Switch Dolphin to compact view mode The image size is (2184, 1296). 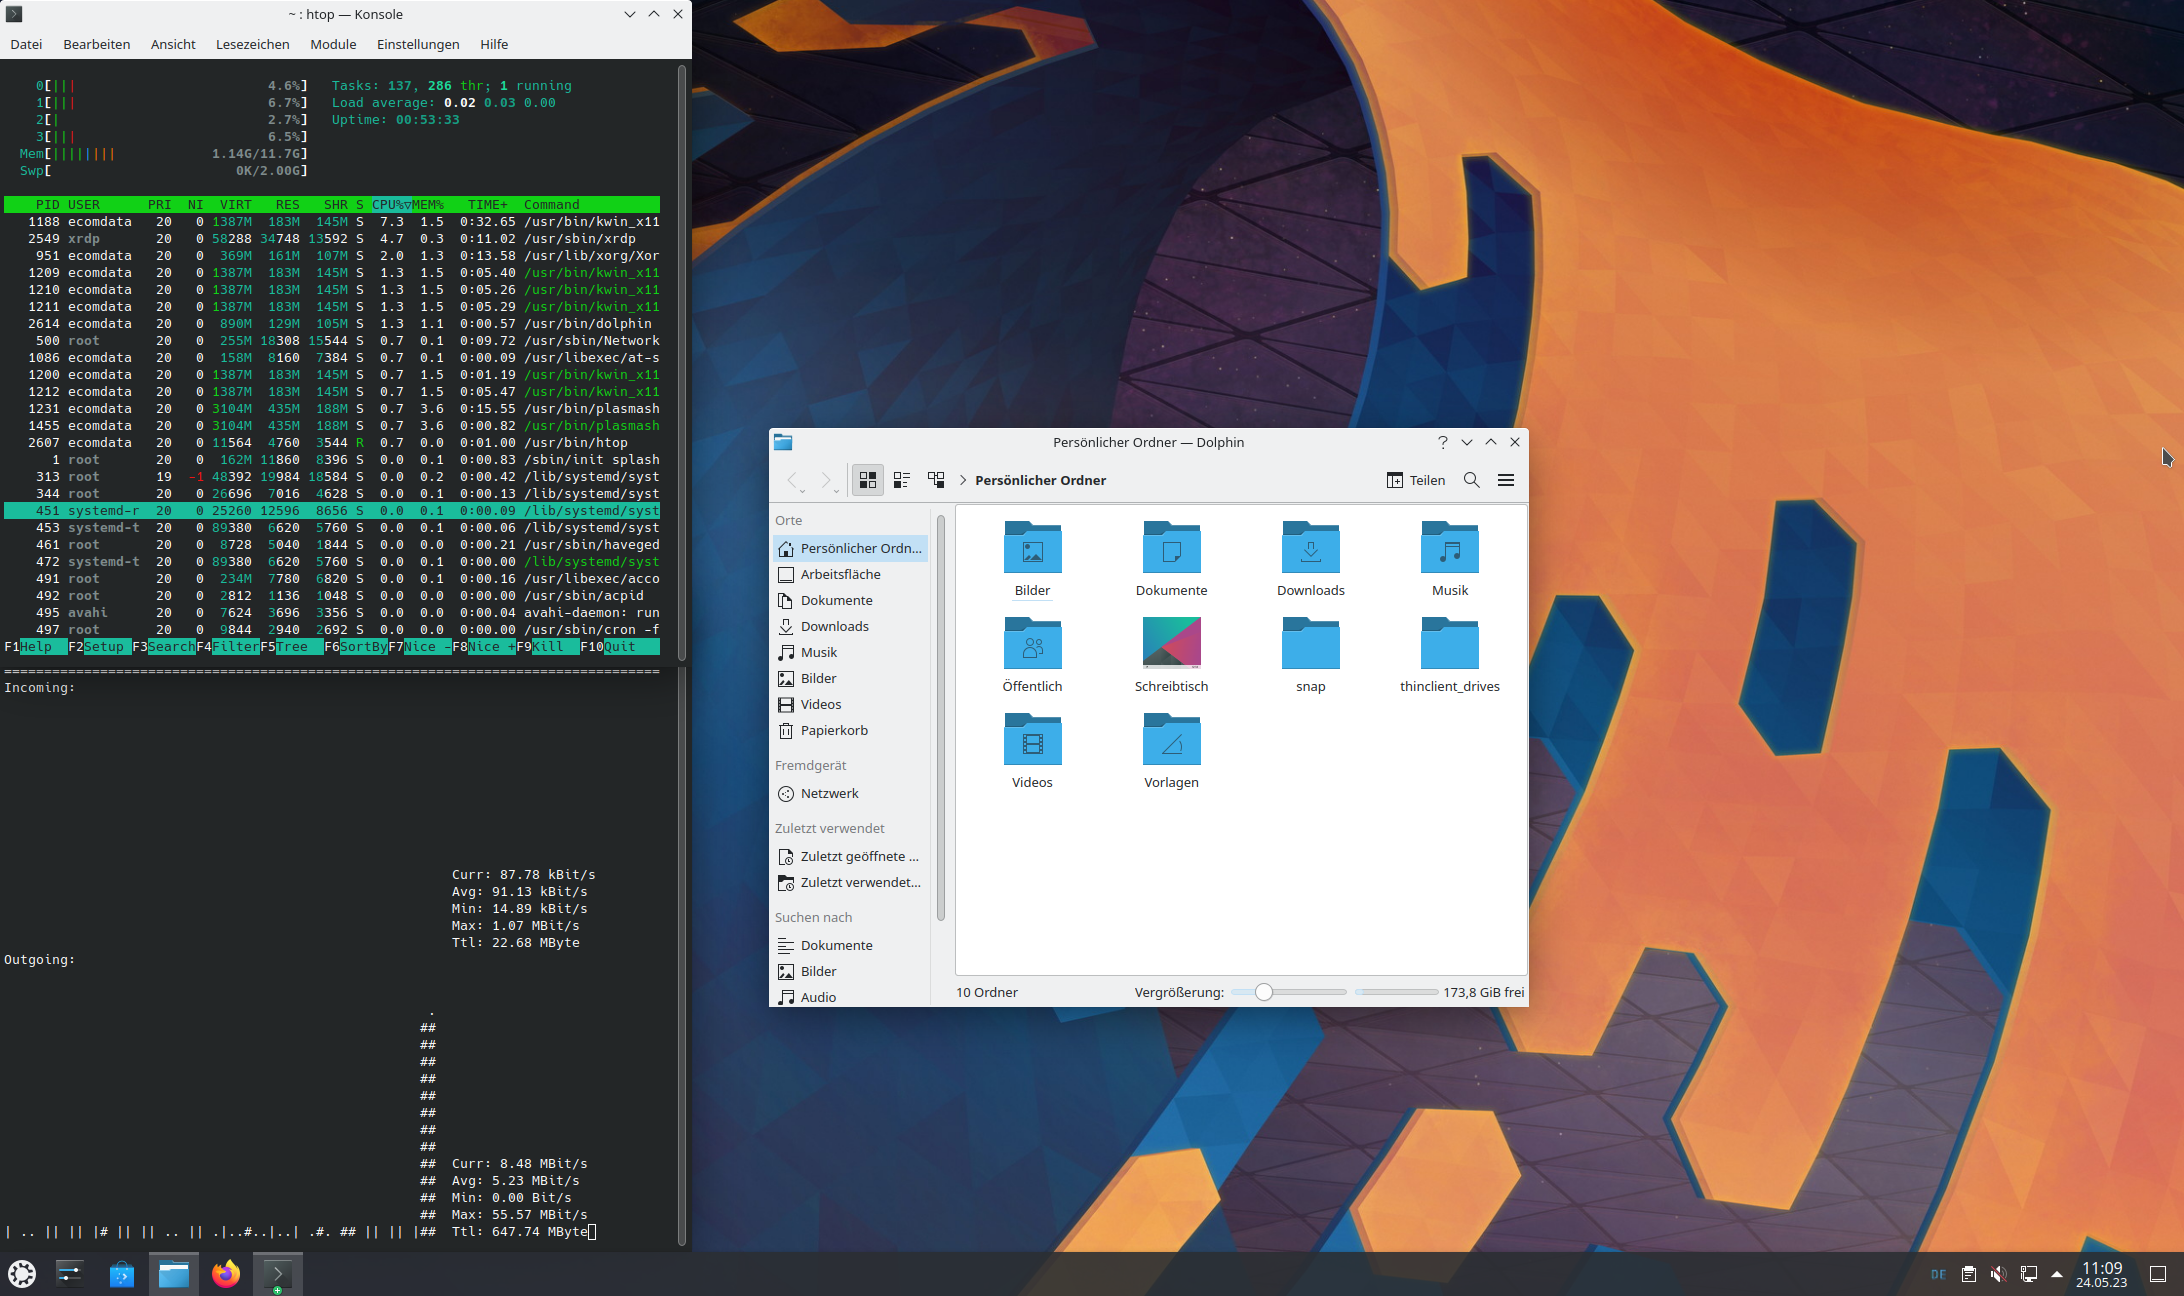[x=901, y=480]
